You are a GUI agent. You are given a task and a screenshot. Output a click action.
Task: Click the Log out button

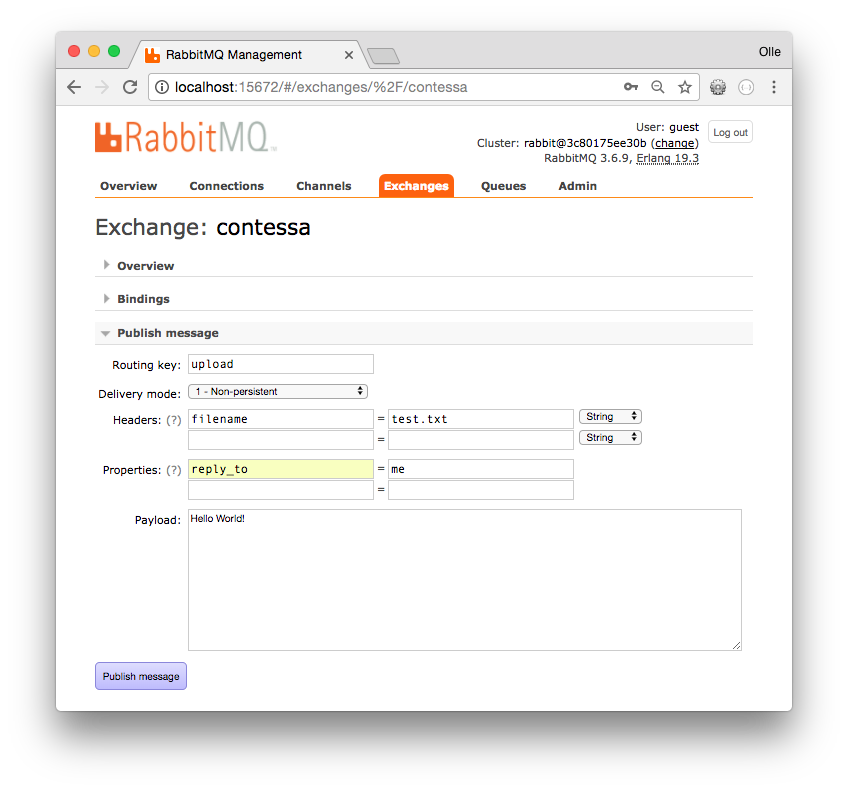click(730, 132)
